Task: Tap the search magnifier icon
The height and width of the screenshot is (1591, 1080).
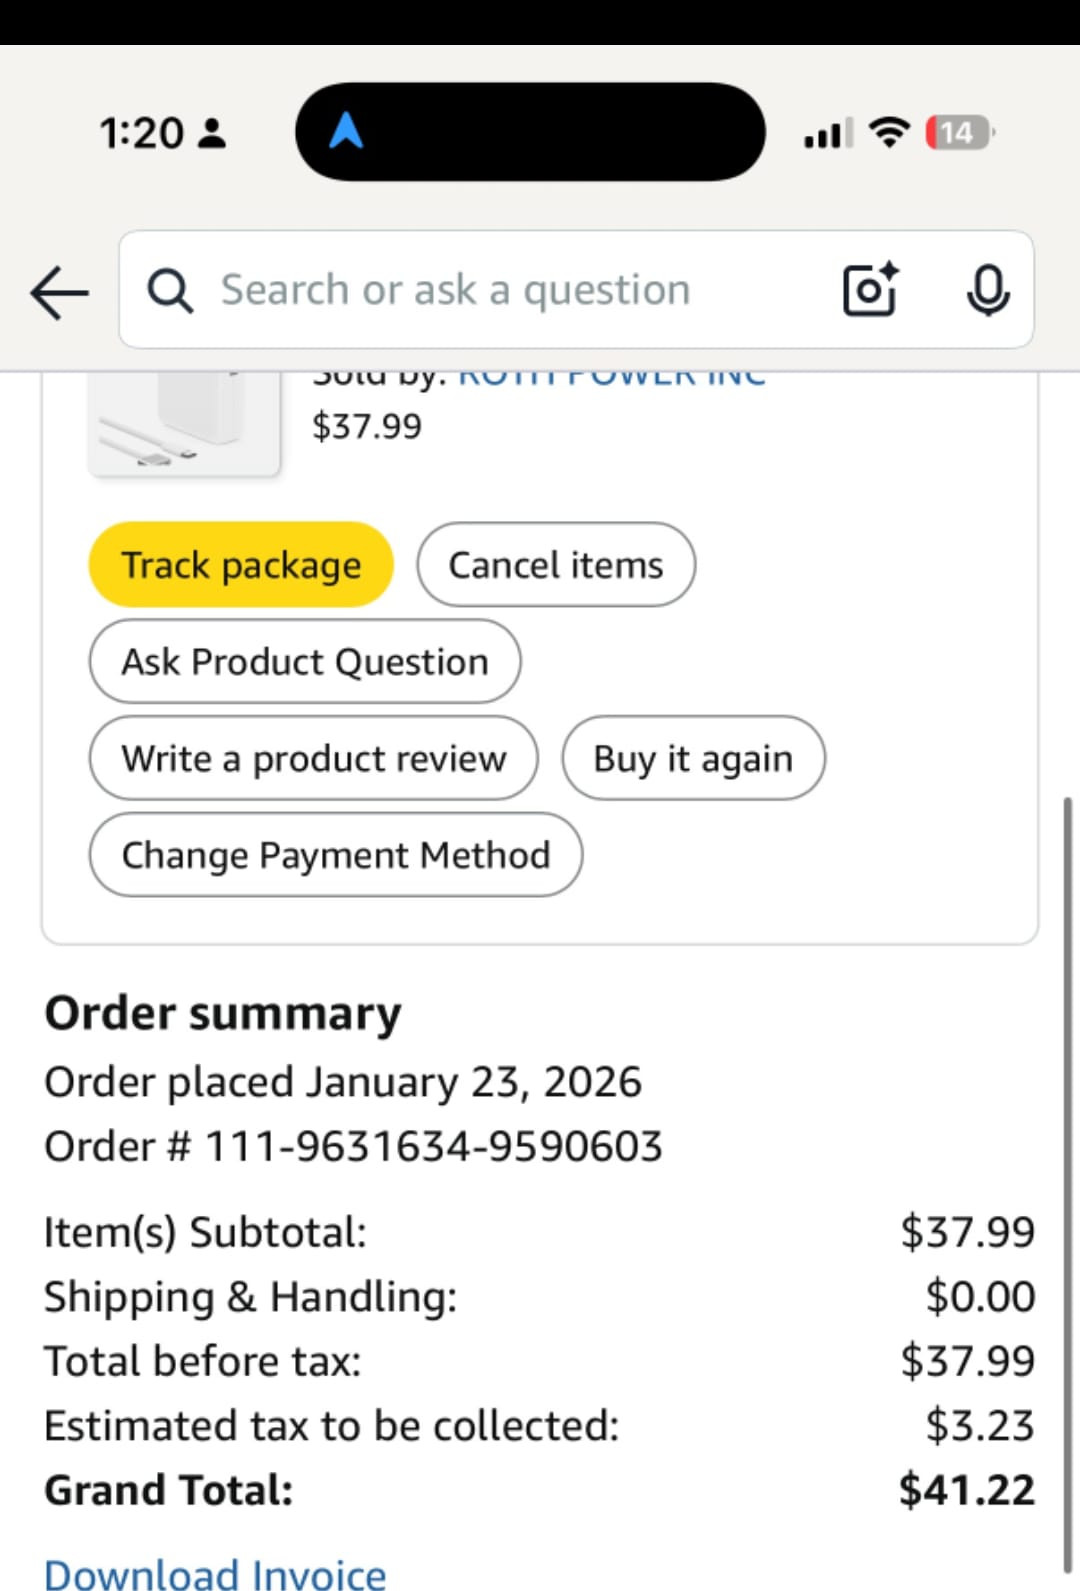Action: pyautogui.click(x=170, y=291)
